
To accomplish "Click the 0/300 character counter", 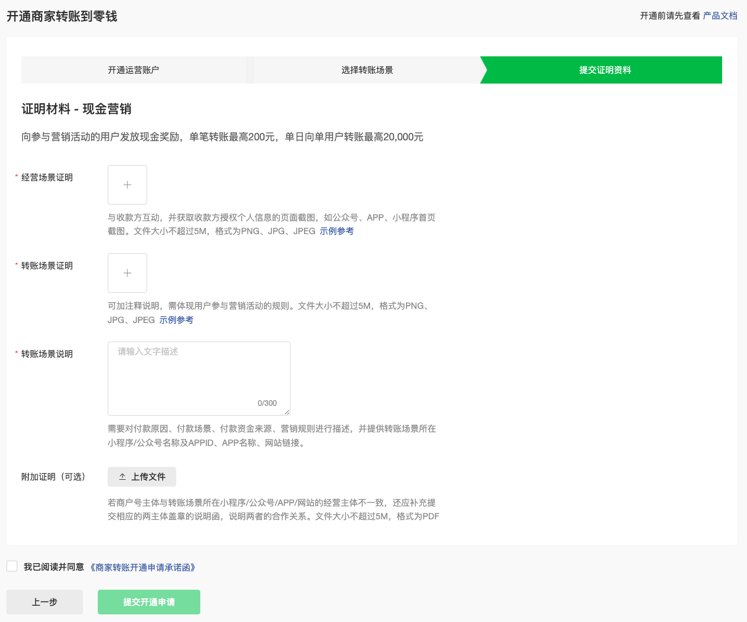I will click(x=267, y=403).
